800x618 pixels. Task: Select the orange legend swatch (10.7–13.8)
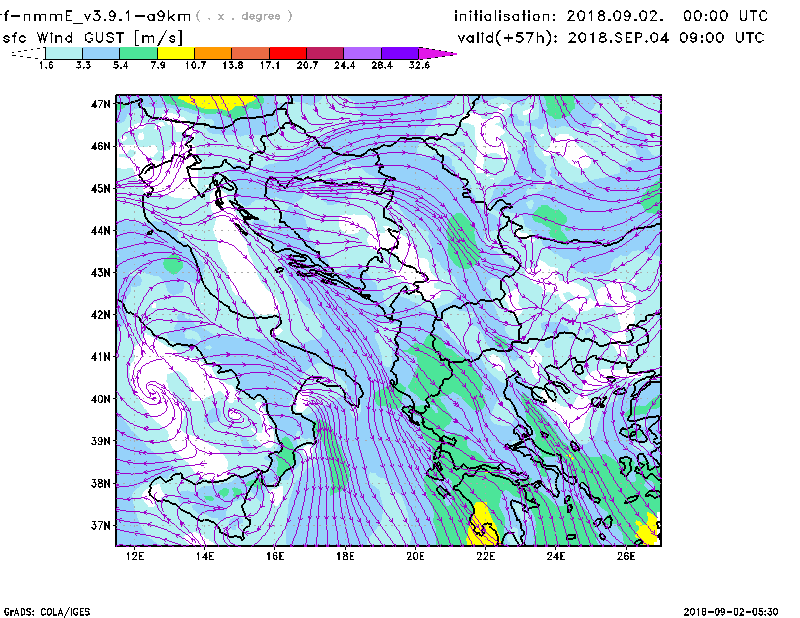(x=213, y=53)
